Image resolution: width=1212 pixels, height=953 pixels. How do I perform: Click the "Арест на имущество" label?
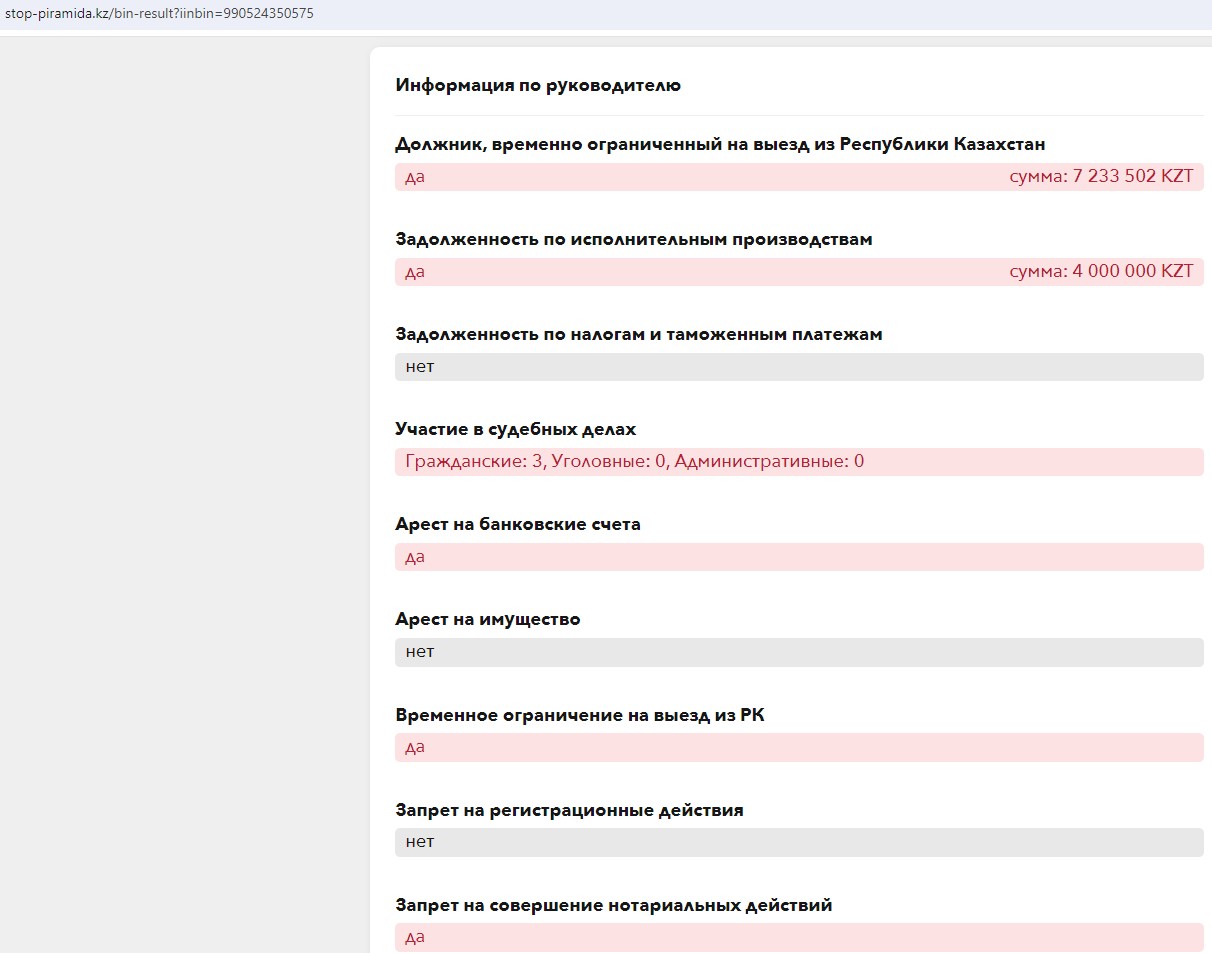pos(488,619)
